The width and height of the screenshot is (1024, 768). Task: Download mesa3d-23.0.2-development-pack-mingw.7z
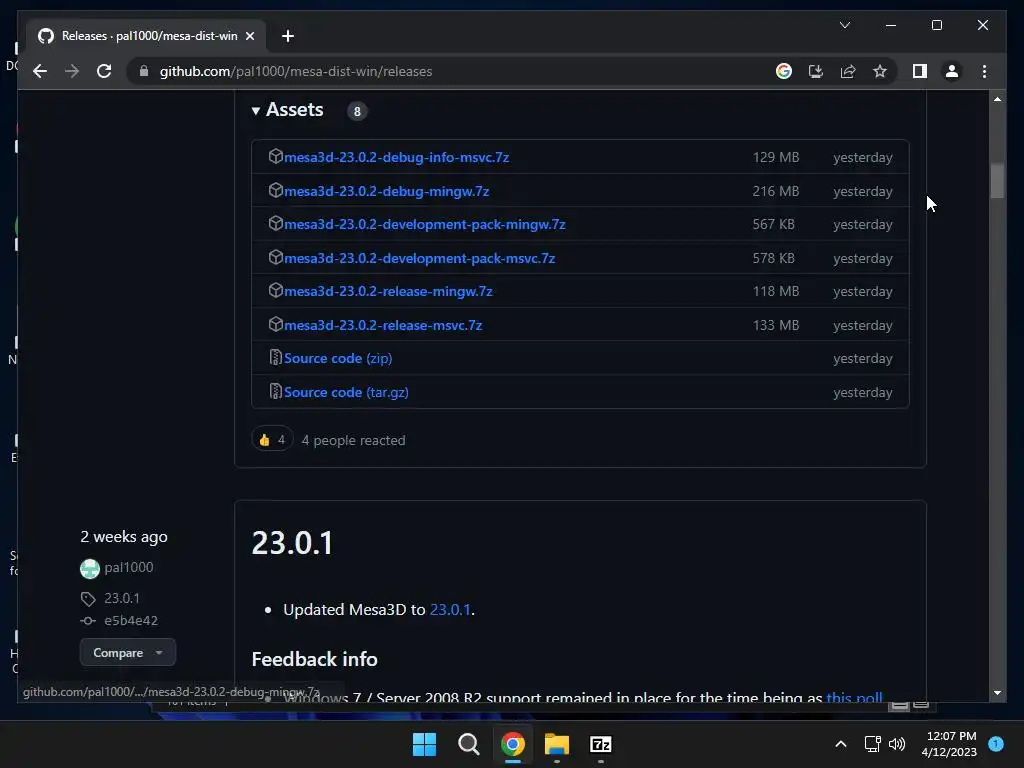tap(424, 224)
